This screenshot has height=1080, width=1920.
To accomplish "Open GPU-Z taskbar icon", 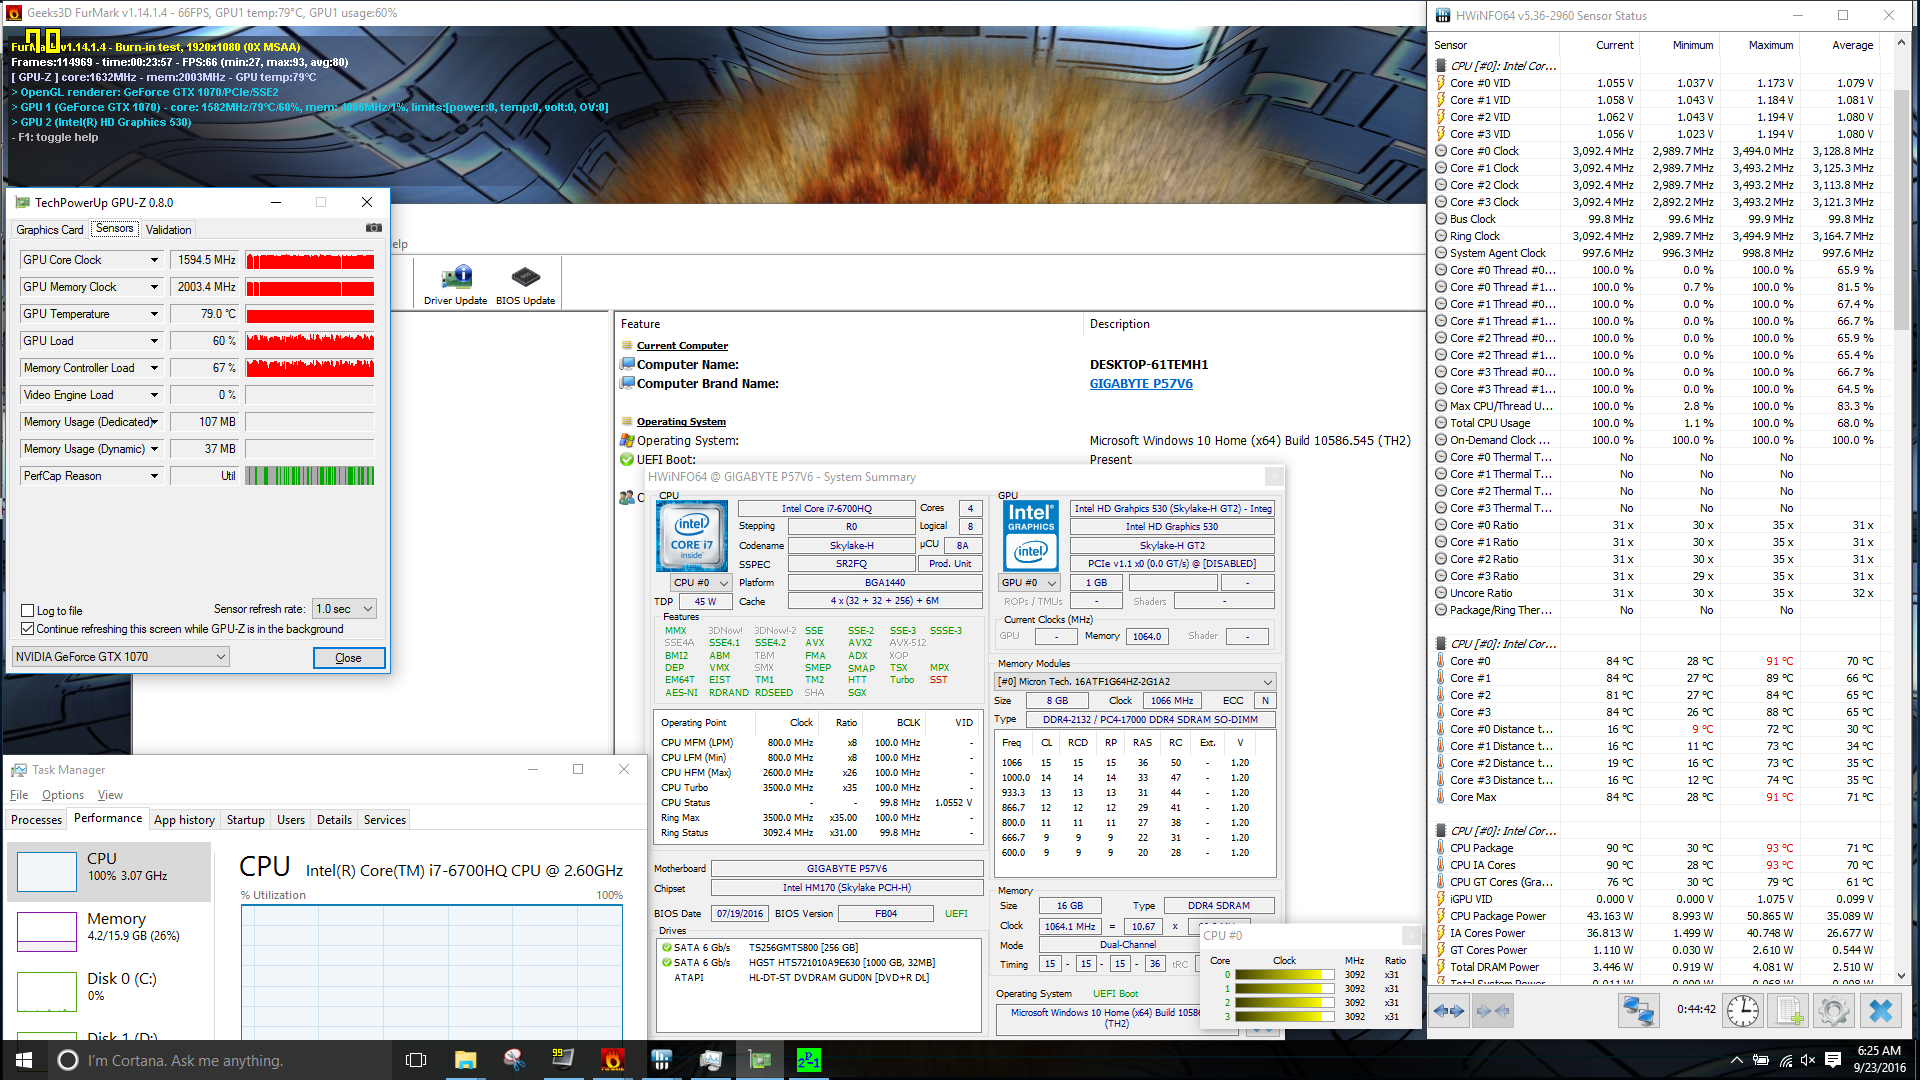I will click(x=760, y=1060).
